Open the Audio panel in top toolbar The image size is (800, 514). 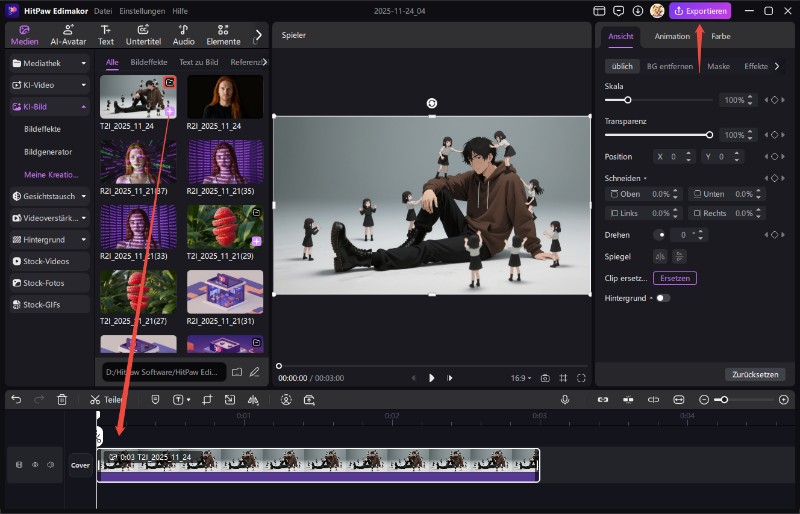click(183, 35)
